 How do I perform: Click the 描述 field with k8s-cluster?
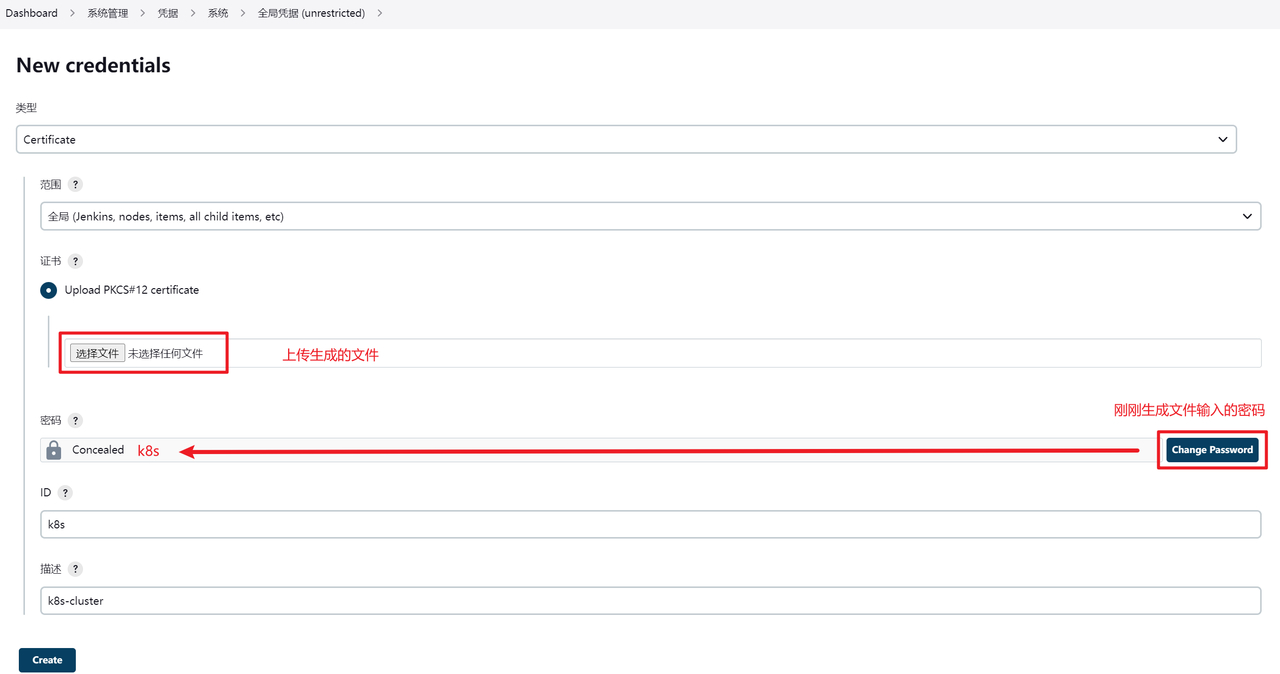(650, 601)
